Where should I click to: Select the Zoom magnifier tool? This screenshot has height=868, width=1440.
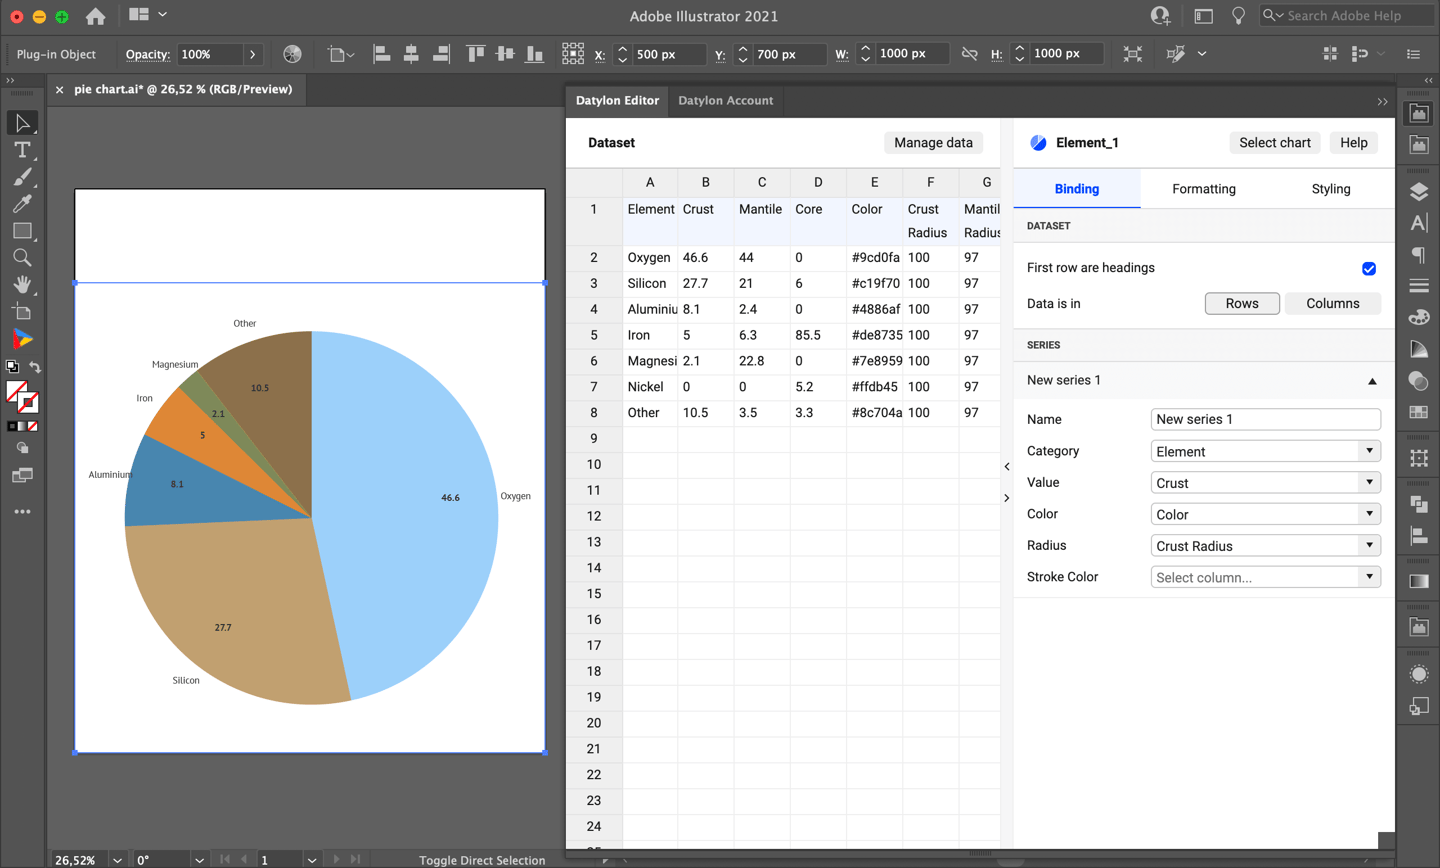pos(22,258)
